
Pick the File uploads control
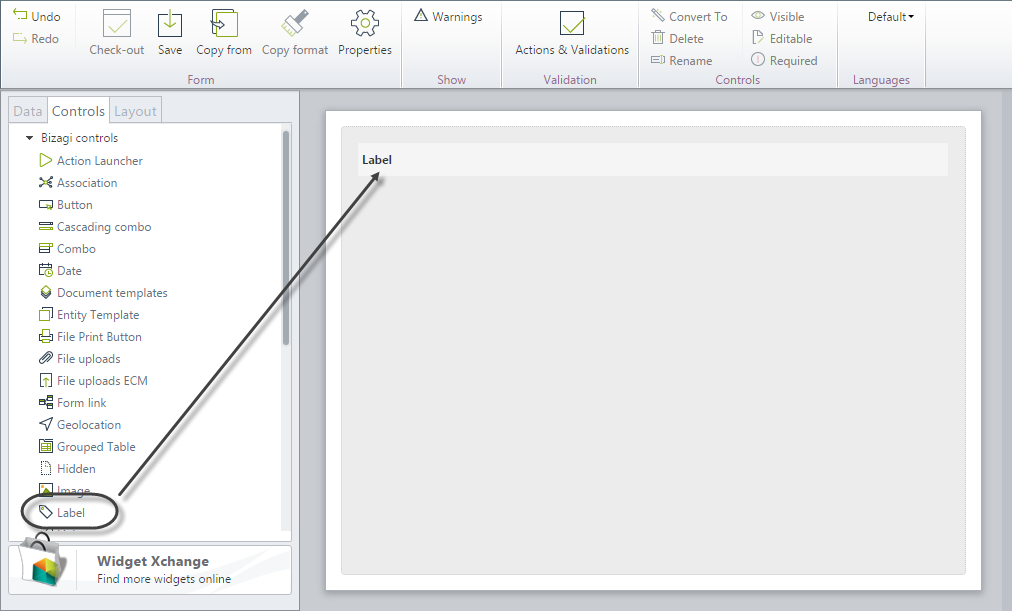(x=79, y=358)
